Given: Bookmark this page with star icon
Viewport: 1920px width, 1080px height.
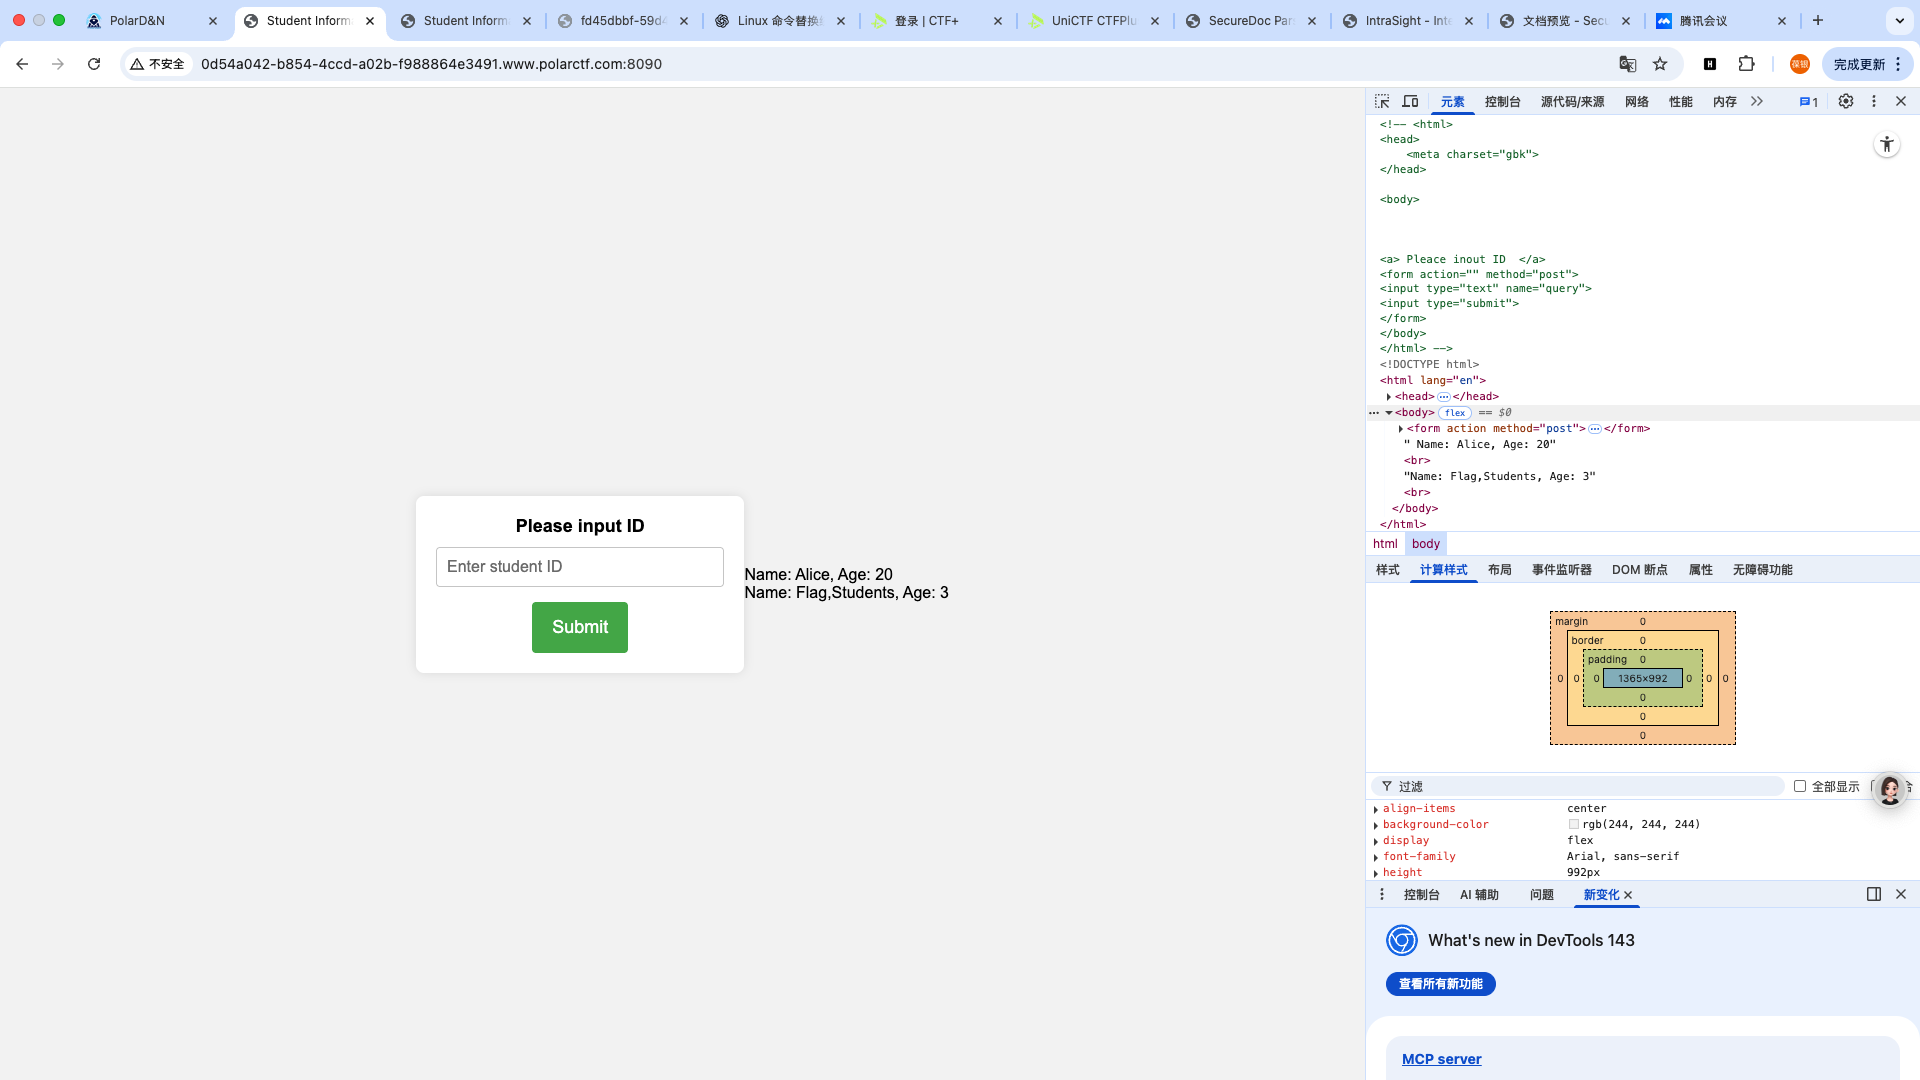Looking at the screenshot, I should 1660,64.
